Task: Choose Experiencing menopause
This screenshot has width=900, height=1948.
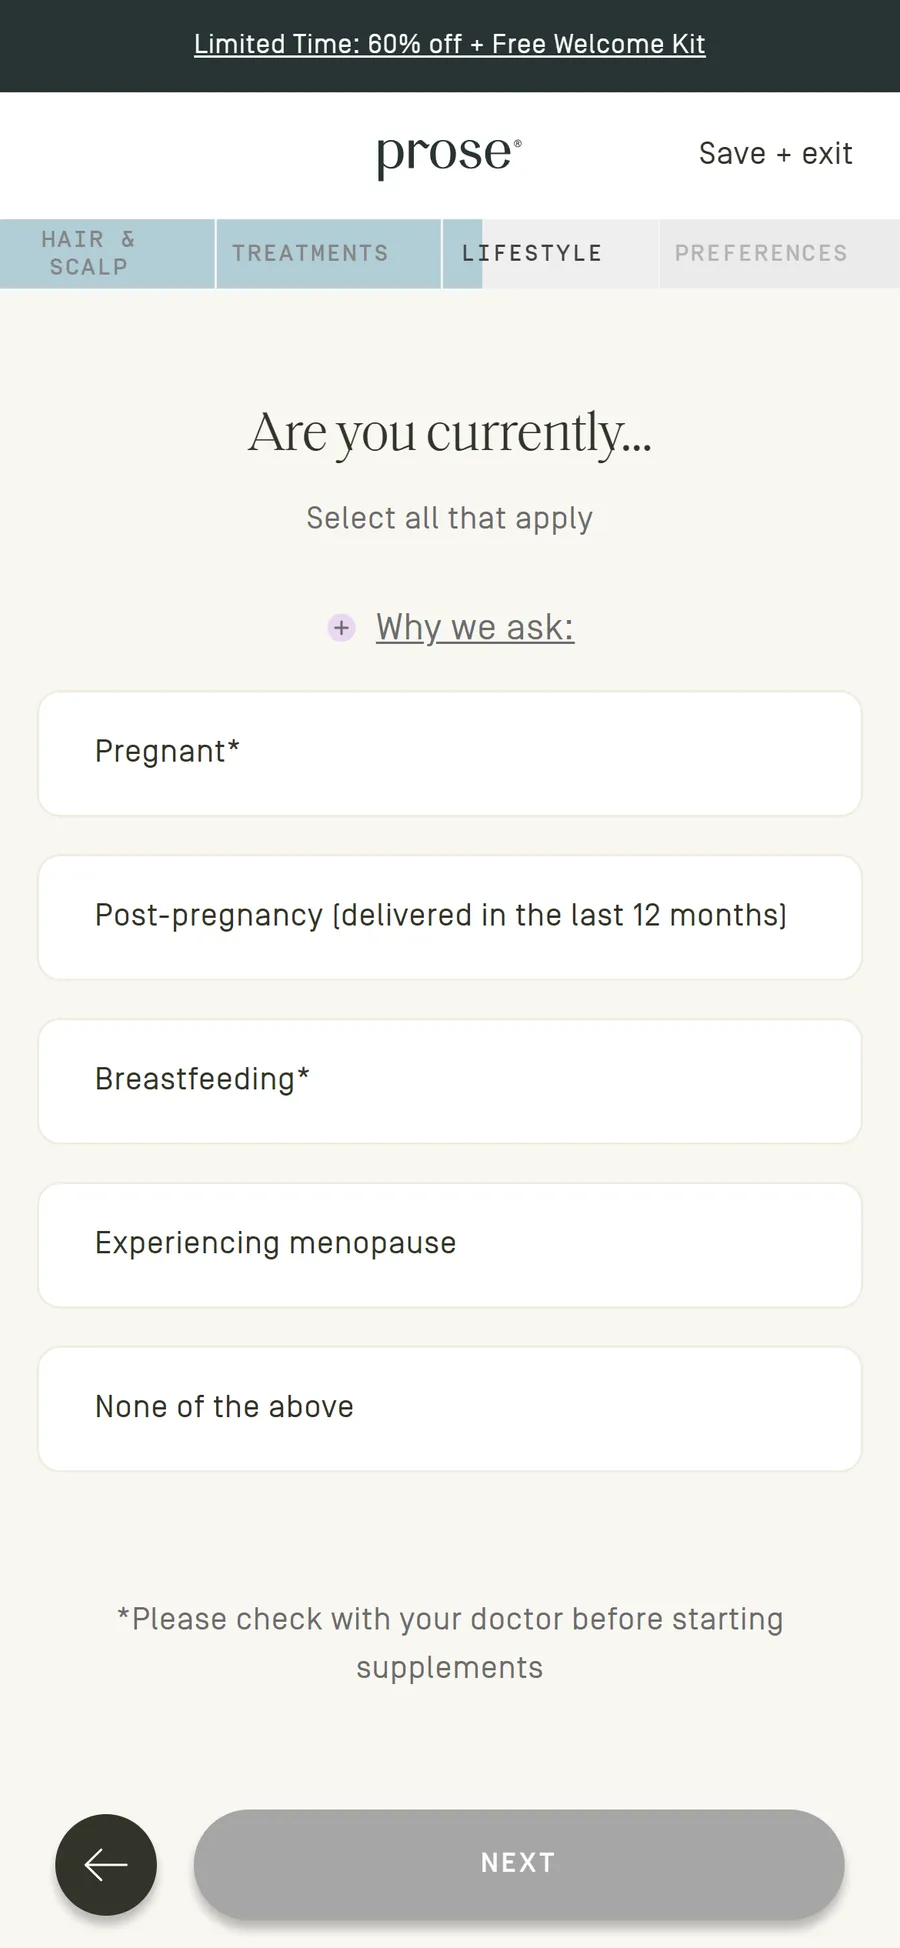Action: point(450,1245)
